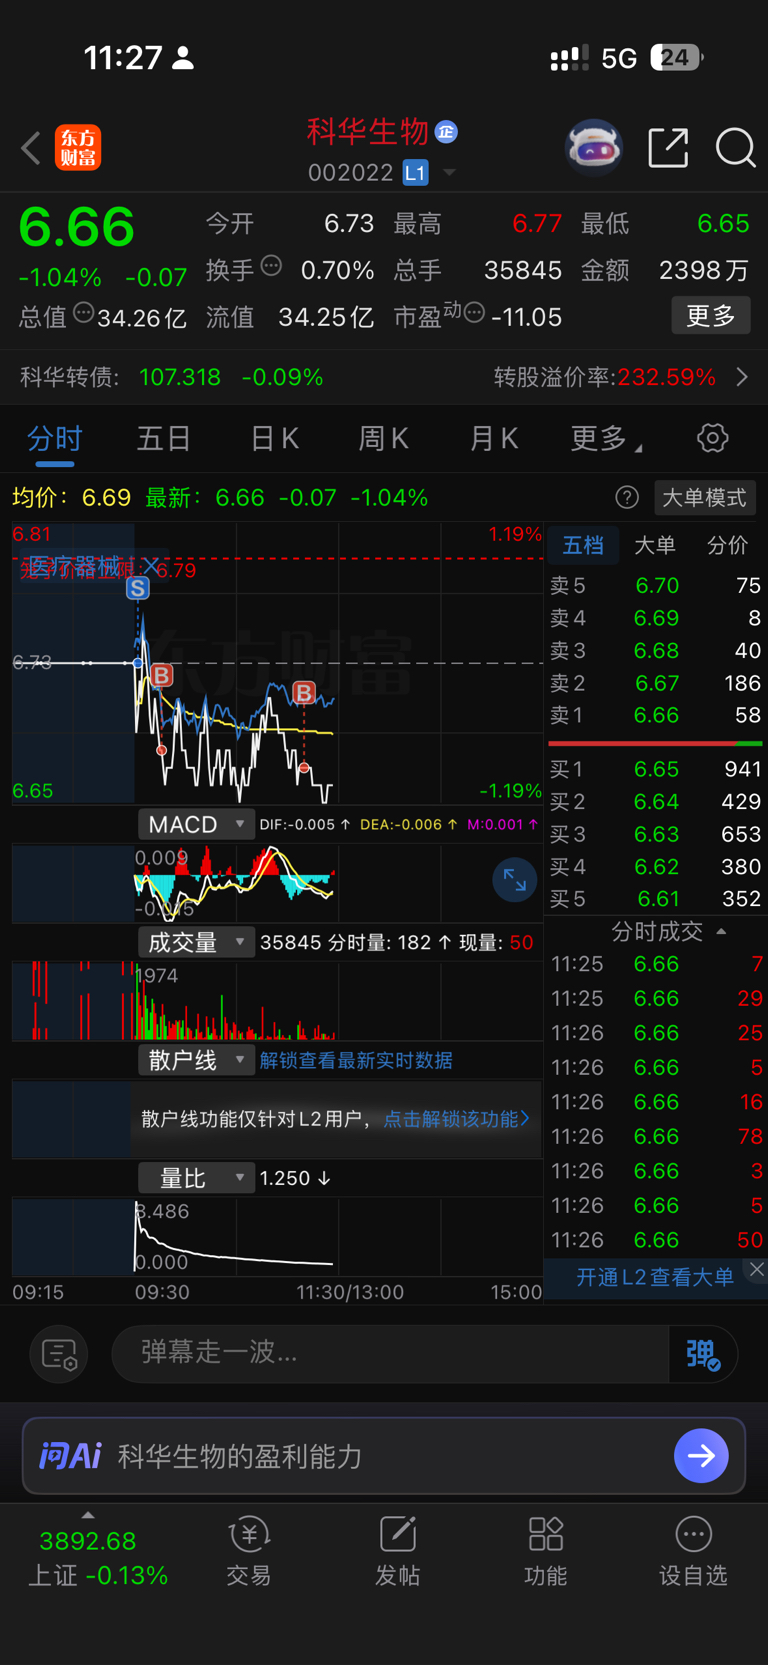769x1665 pixels.
Task: Toggle 大单模式 button
Action: click(x=705, y=497)
